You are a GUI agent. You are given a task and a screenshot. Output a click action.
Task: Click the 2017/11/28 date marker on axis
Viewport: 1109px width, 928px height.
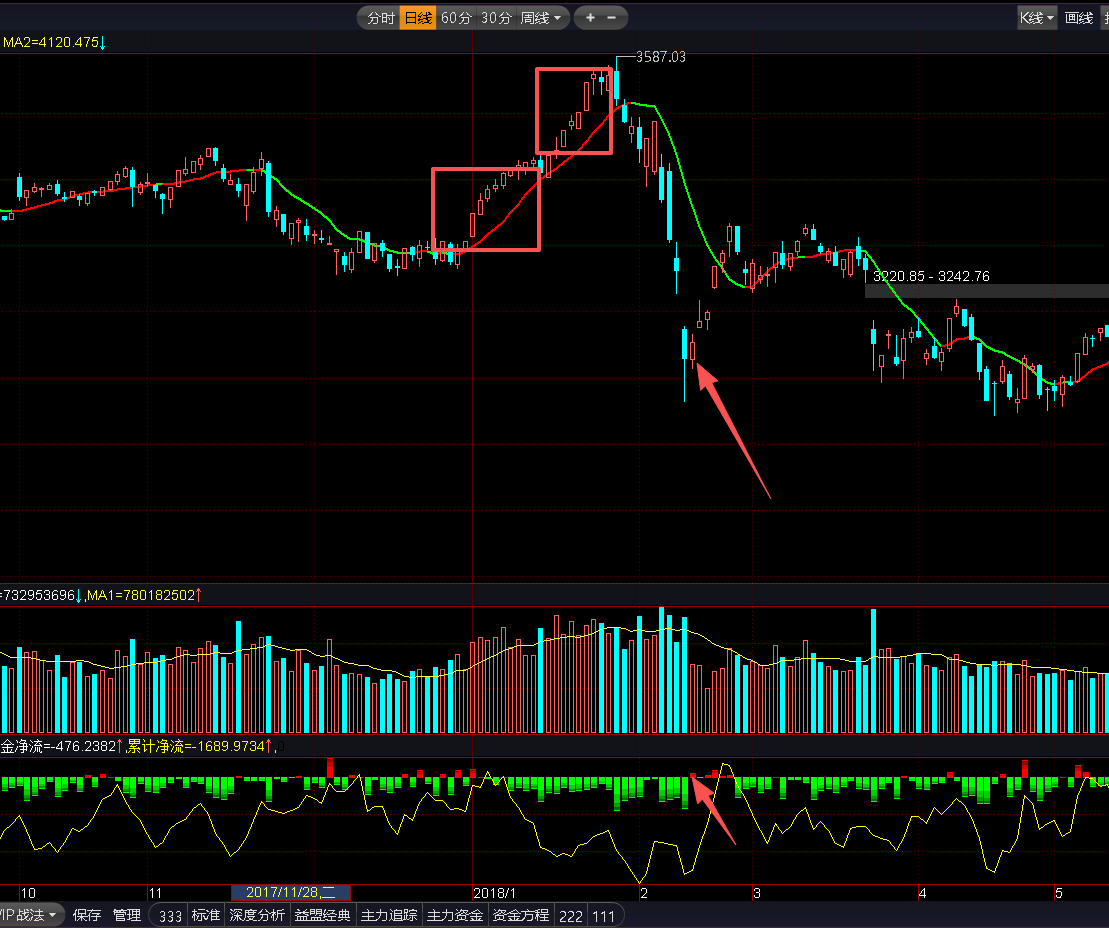pyautogui.click(x=291, y=892)
